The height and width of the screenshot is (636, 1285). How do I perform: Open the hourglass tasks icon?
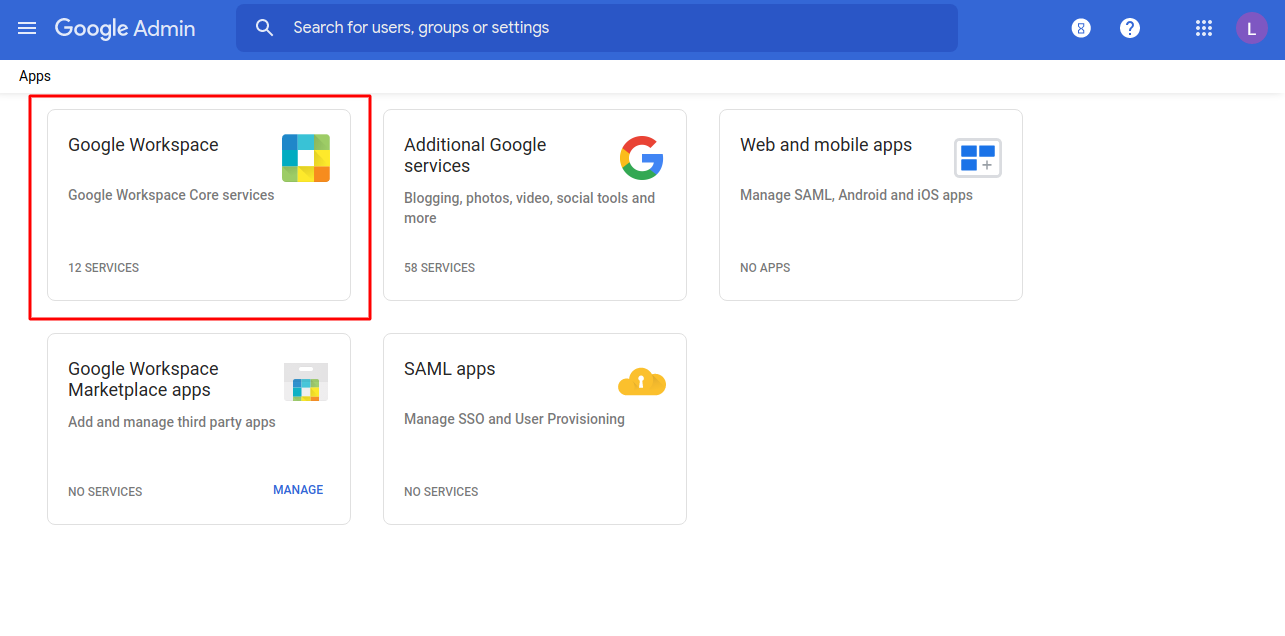[x=1081, y=28]
